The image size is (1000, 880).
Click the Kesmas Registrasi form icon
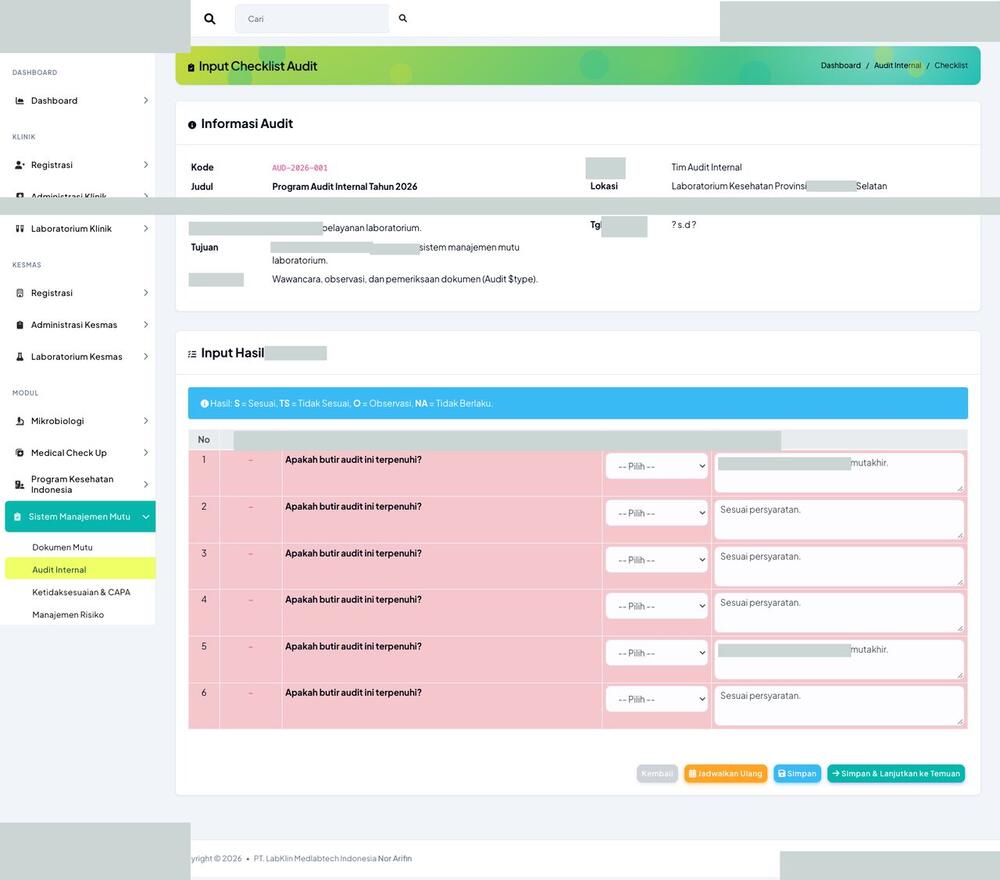click(x=20, y=293)
